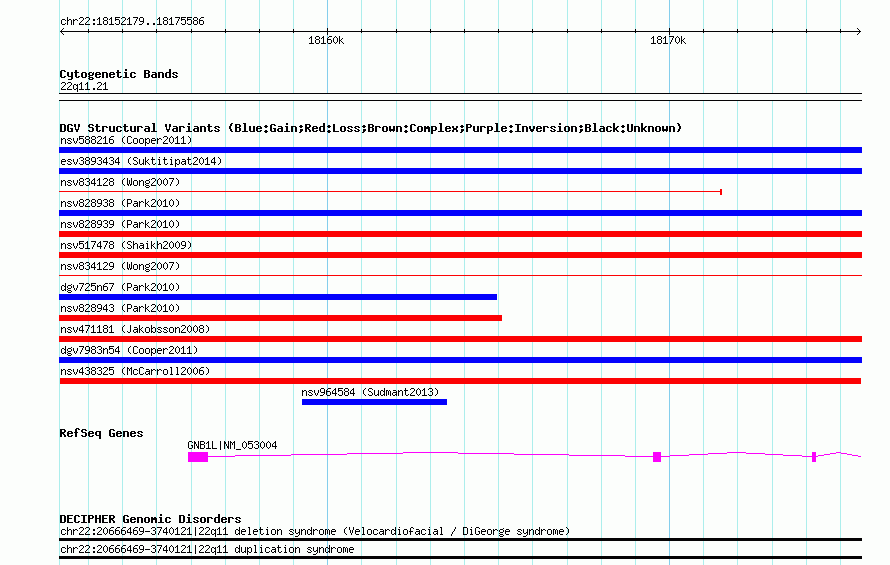Open the DGV Structural Variants track heading
Image resolution: width=890 pixels, height=565 pixels.
pos(371,128)
